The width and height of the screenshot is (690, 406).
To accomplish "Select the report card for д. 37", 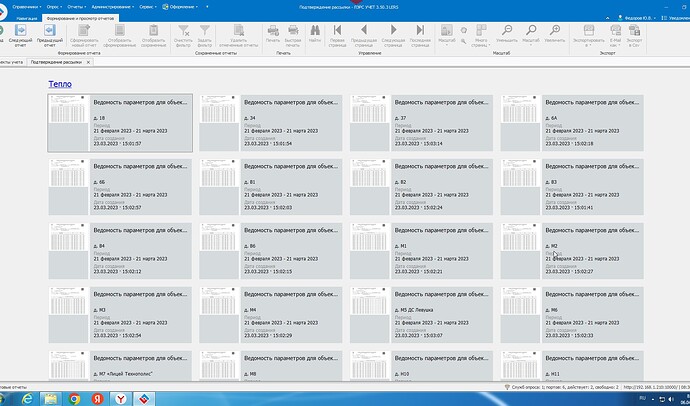I will tap(422, 123).
